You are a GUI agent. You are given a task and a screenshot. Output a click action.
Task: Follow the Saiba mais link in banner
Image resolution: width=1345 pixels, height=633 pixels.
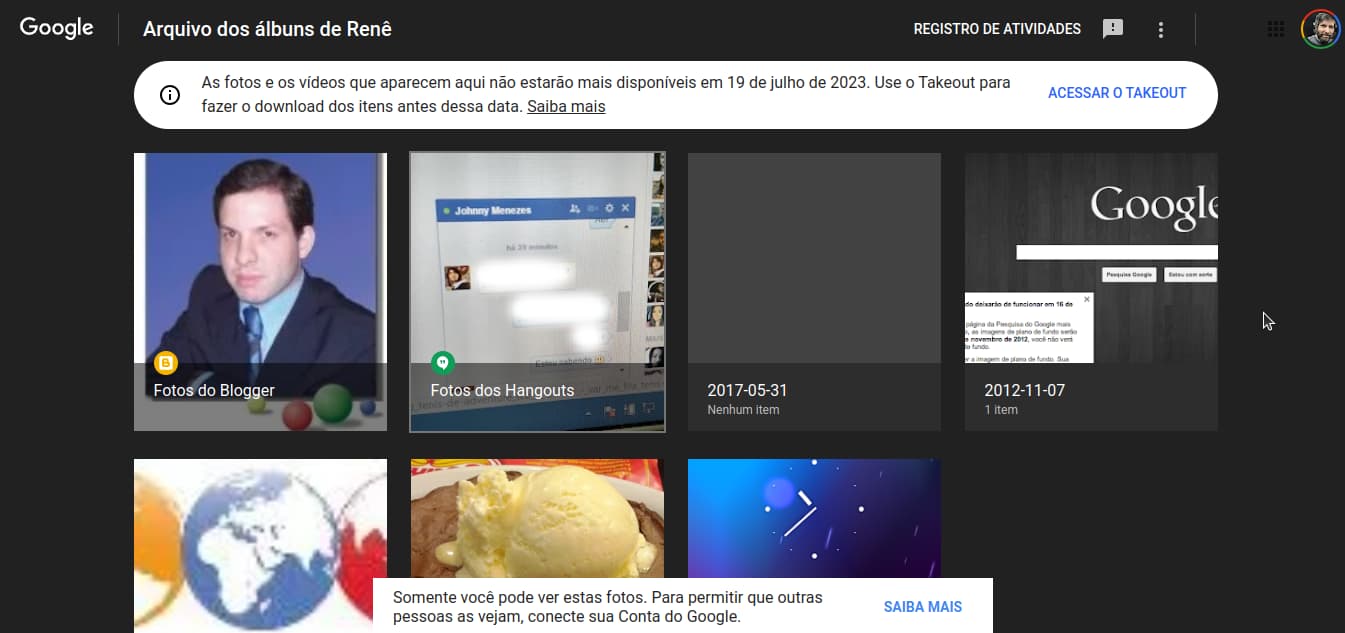point(566,106)
